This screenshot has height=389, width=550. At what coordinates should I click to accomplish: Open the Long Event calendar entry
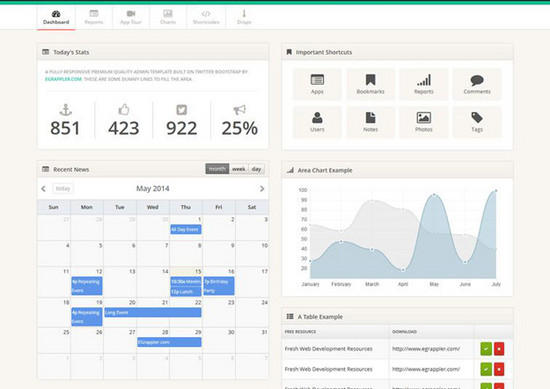click(153, 312)
